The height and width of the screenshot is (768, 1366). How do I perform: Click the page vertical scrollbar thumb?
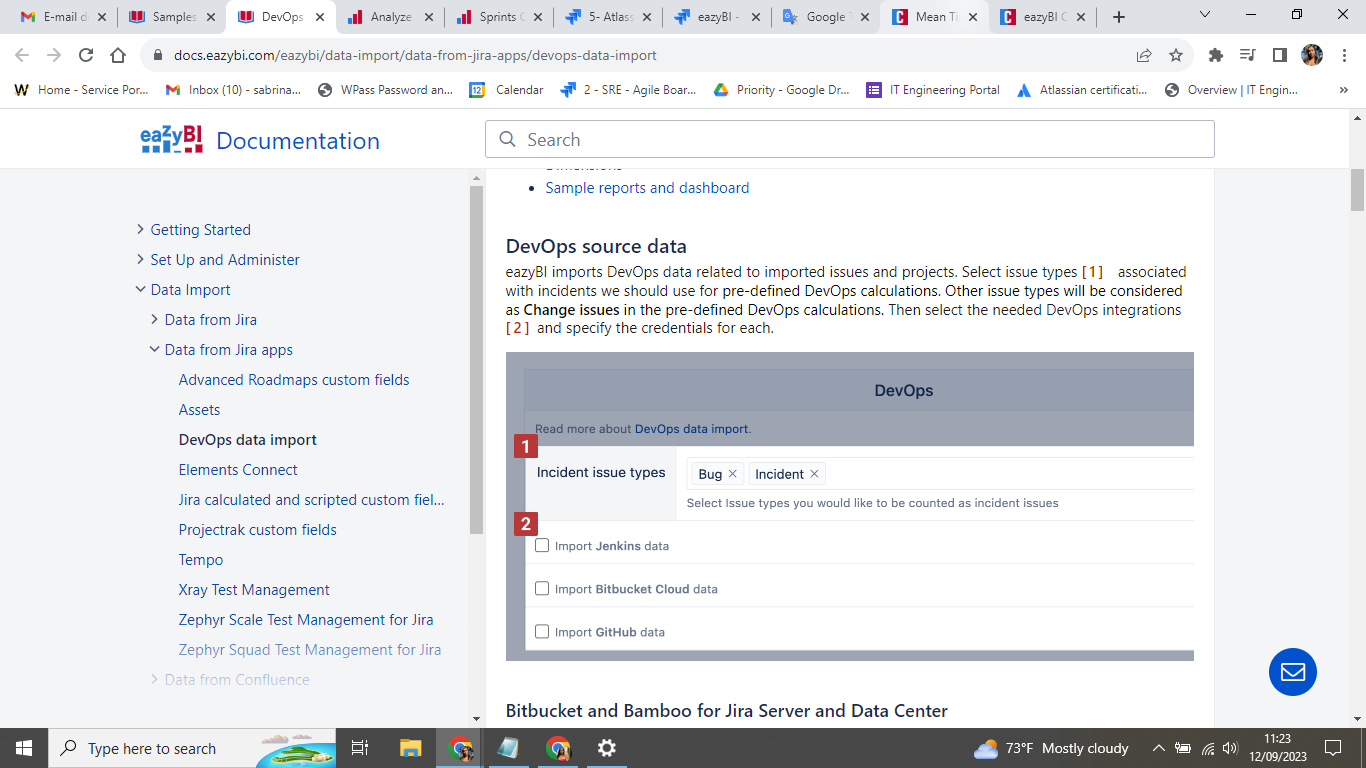(x=1357, y=190)
